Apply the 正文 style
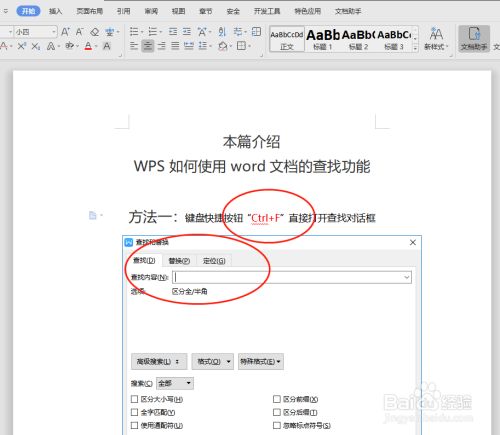Viewport: 500px width, 435px height. 287,39
